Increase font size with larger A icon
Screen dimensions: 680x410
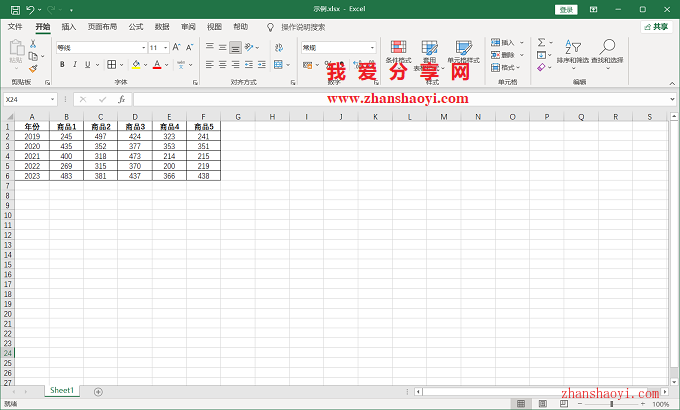pos(177,47)
